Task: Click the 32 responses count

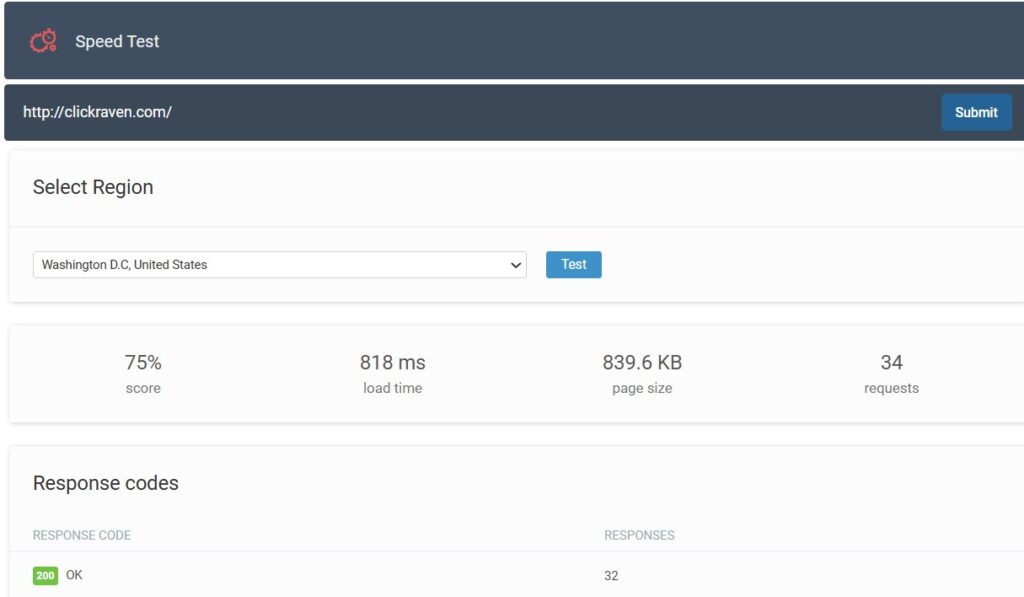Action: [x=611, y=576]
